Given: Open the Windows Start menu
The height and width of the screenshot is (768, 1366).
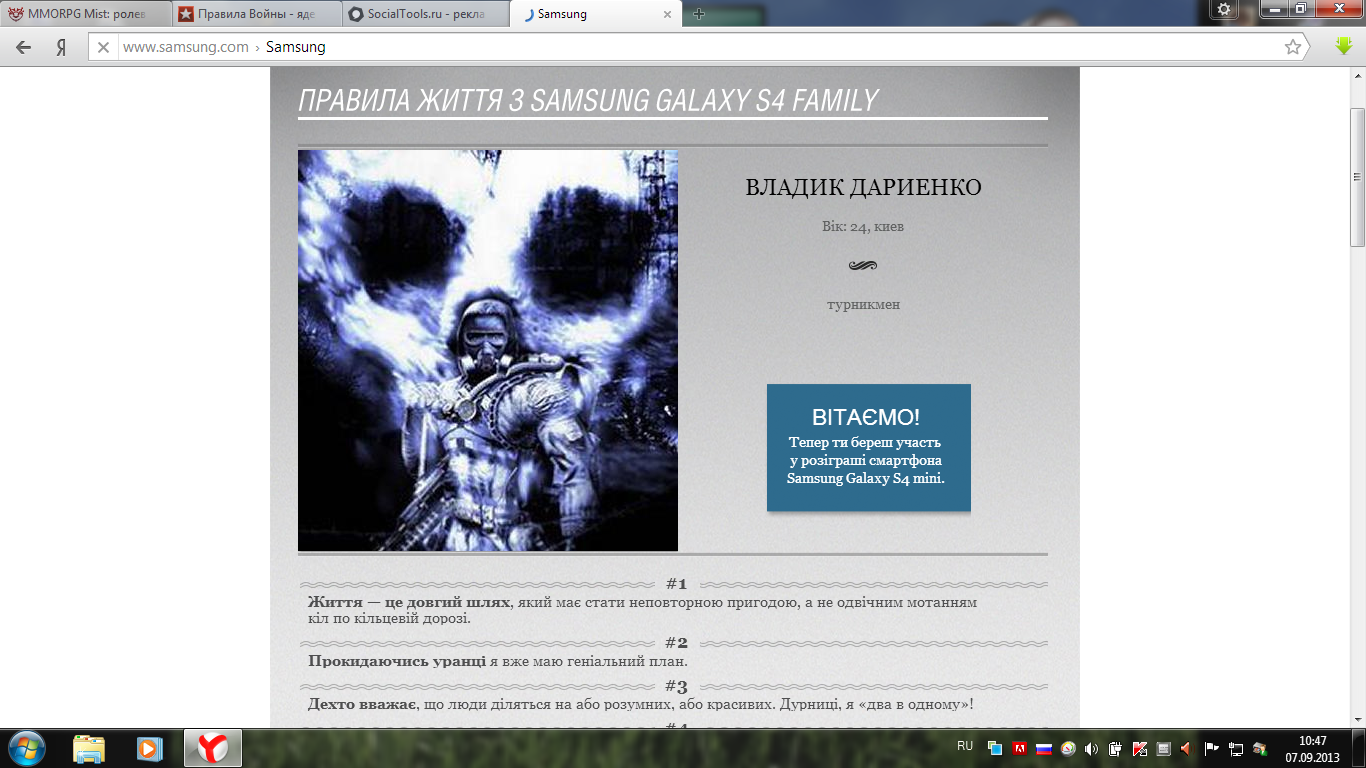Looking at the screenshot, I should pyautogui.click(x=26, y=747).
